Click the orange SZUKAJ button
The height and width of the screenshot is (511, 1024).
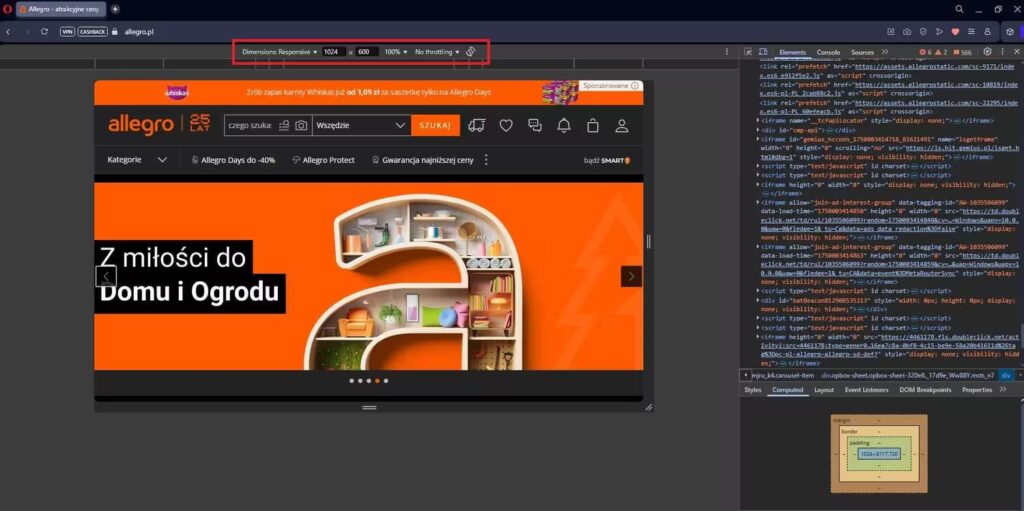tap(436, 125)
